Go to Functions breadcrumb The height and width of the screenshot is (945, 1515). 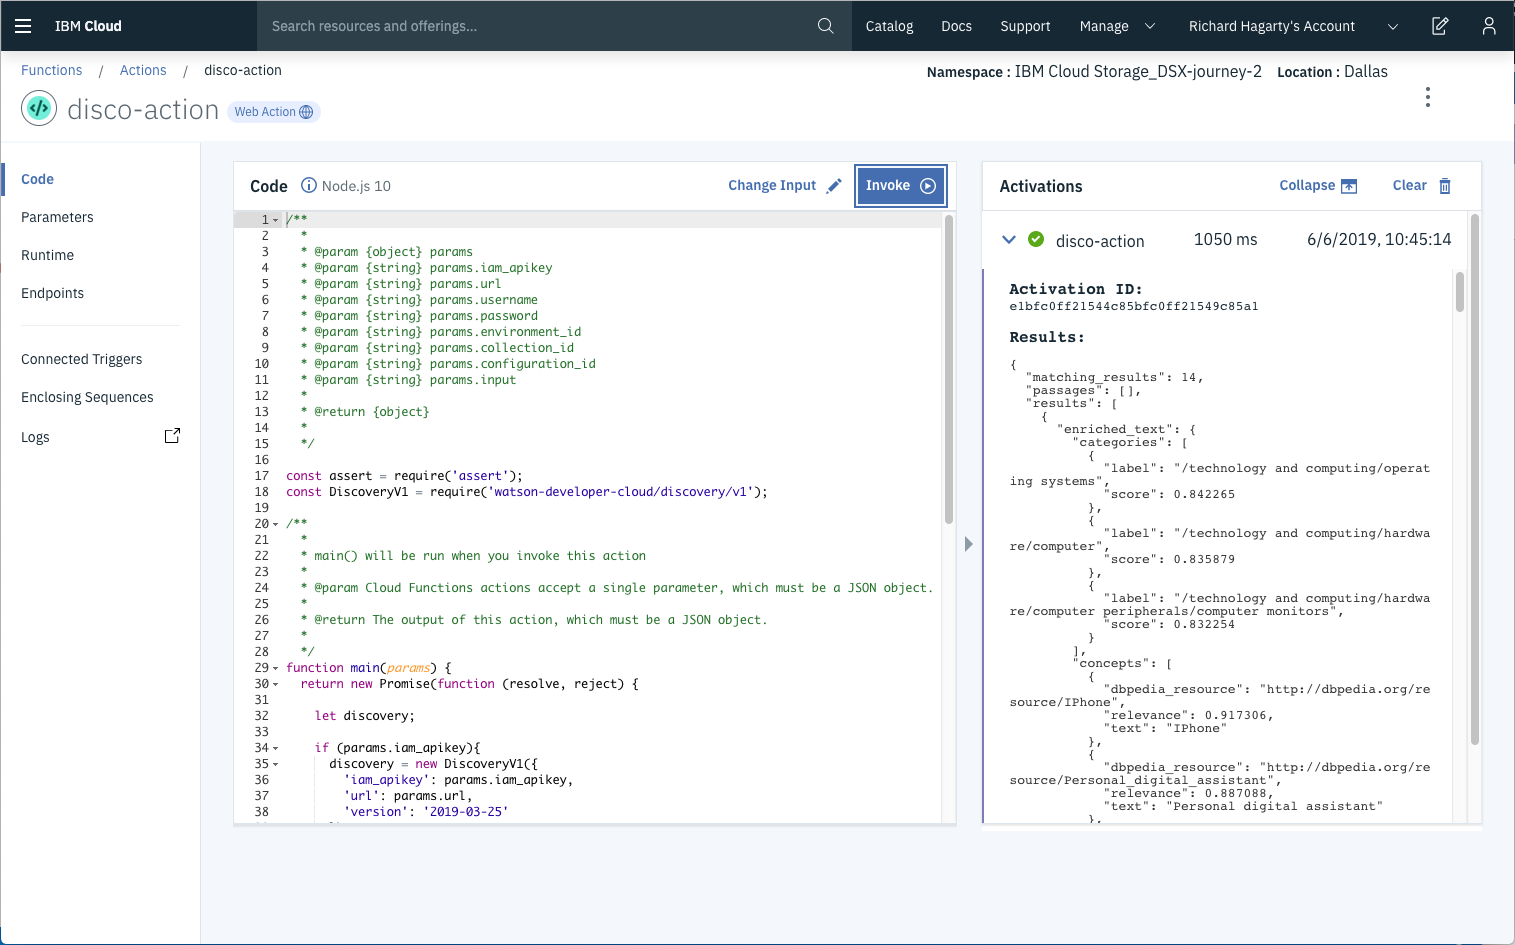[52, 70]
